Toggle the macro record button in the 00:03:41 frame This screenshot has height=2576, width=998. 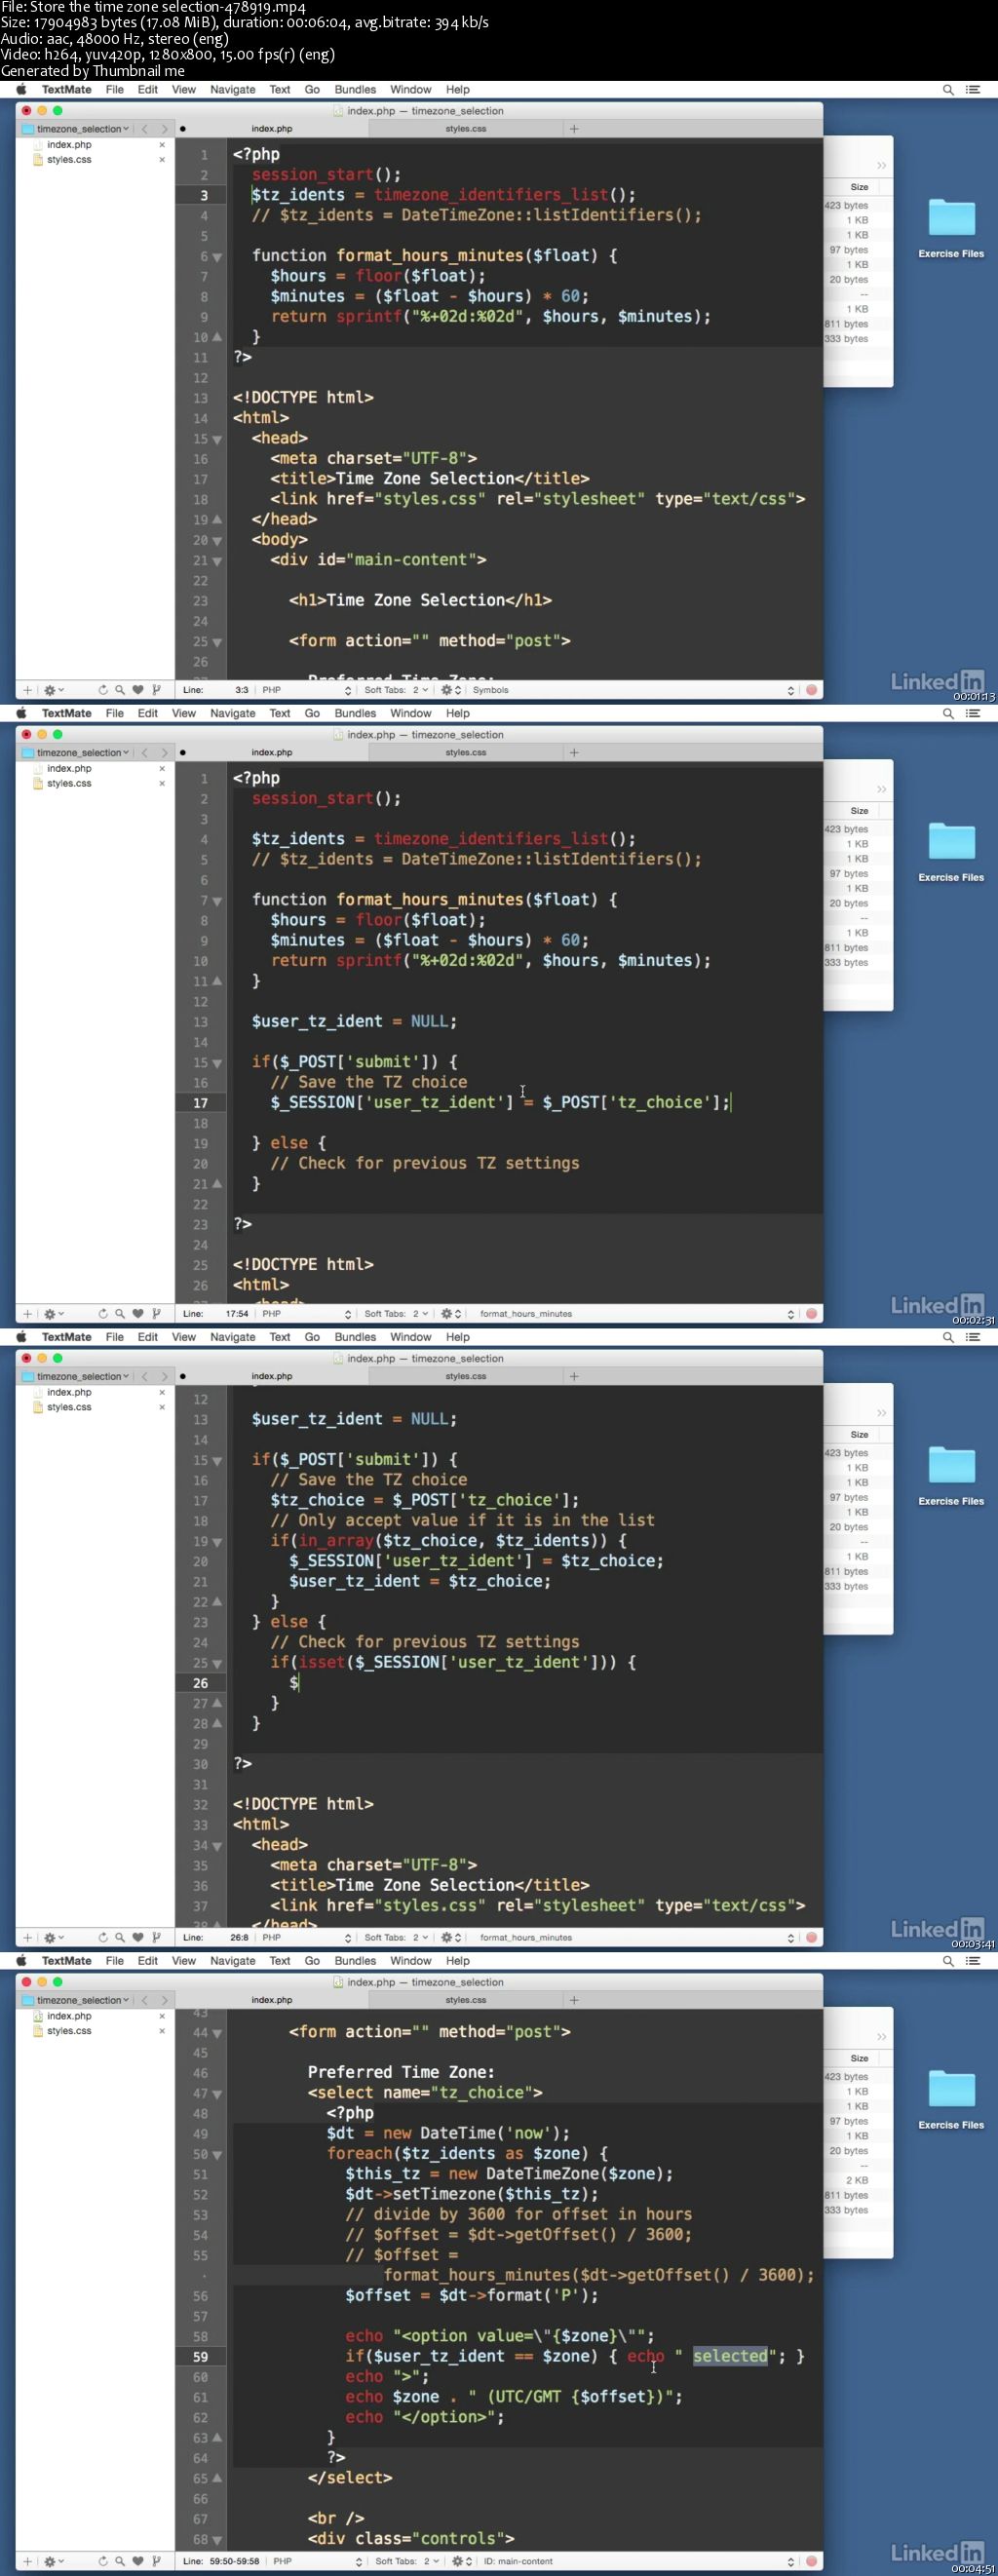811,1938
